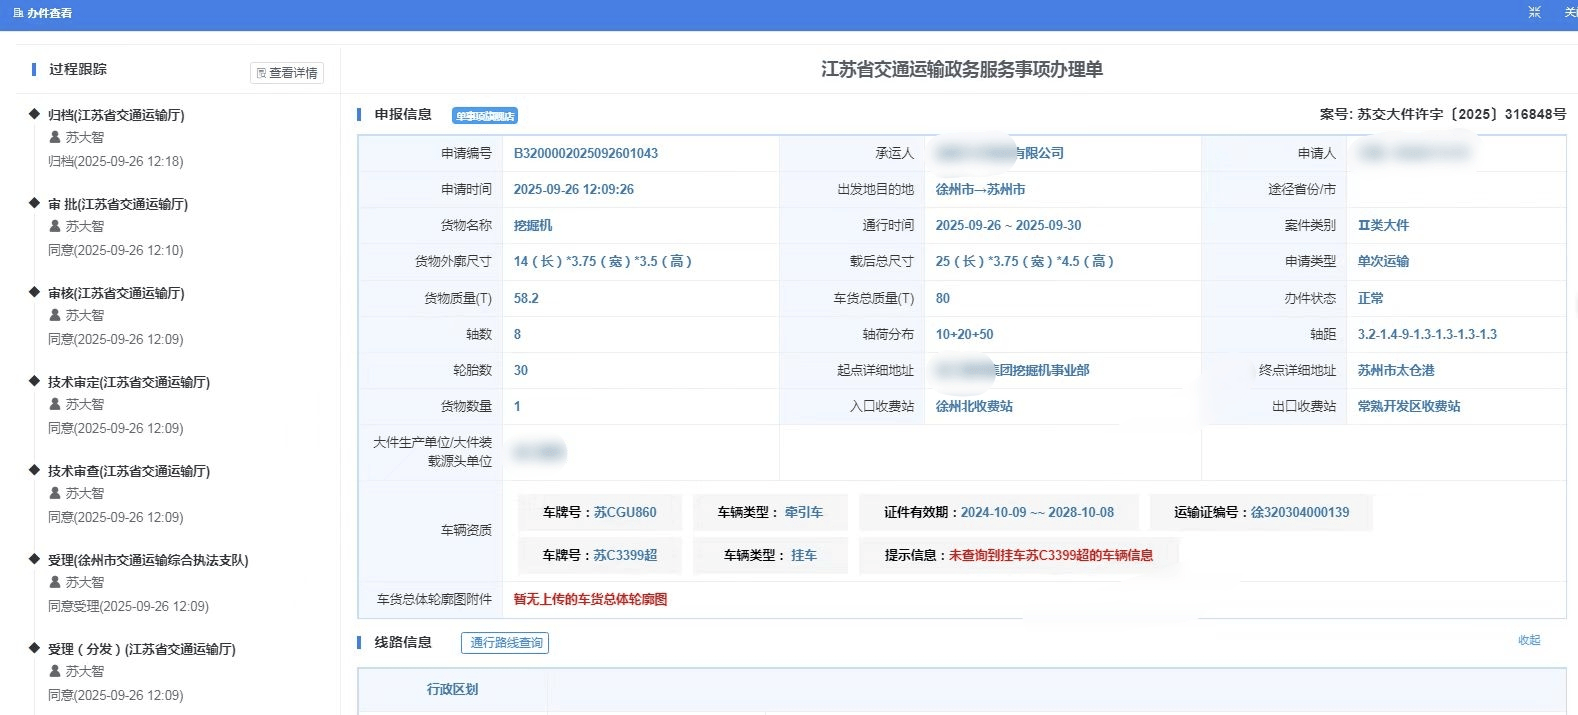Screen dimensions: 1578x715
Task: Click the 办件查看 document icon in title bar
Action: [x=18, y=13]
